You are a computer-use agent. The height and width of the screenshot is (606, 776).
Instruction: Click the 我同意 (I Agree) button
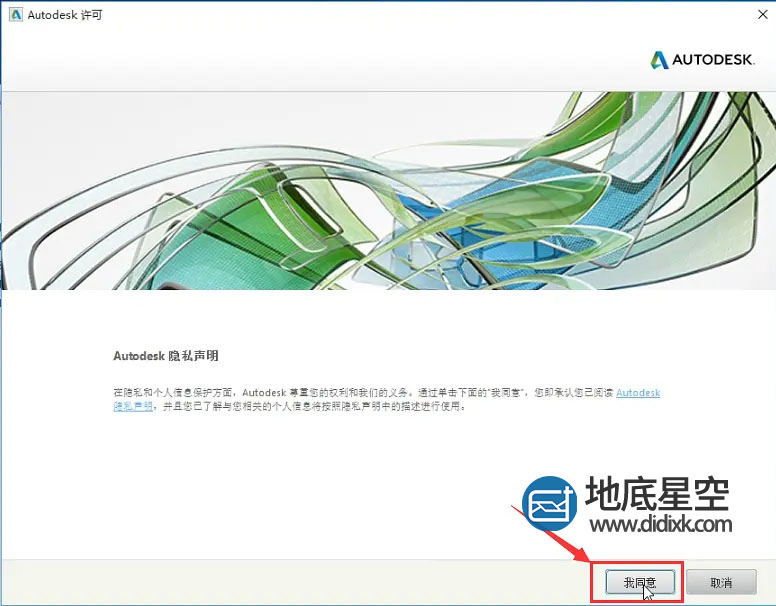[x=640, y=582]
